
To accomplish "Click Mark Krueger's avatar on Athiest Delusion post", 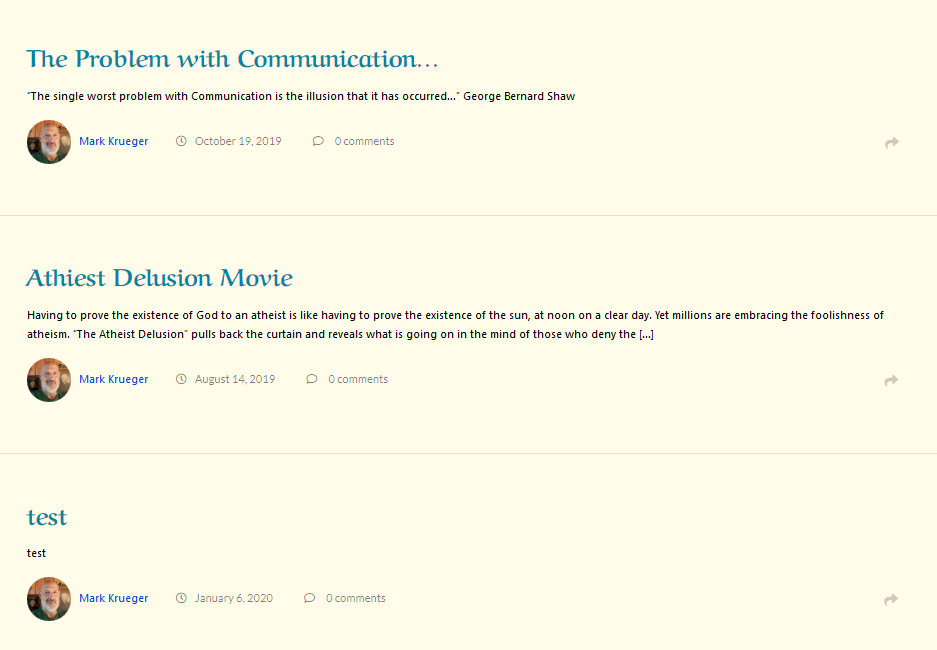I will coord(49,380).
